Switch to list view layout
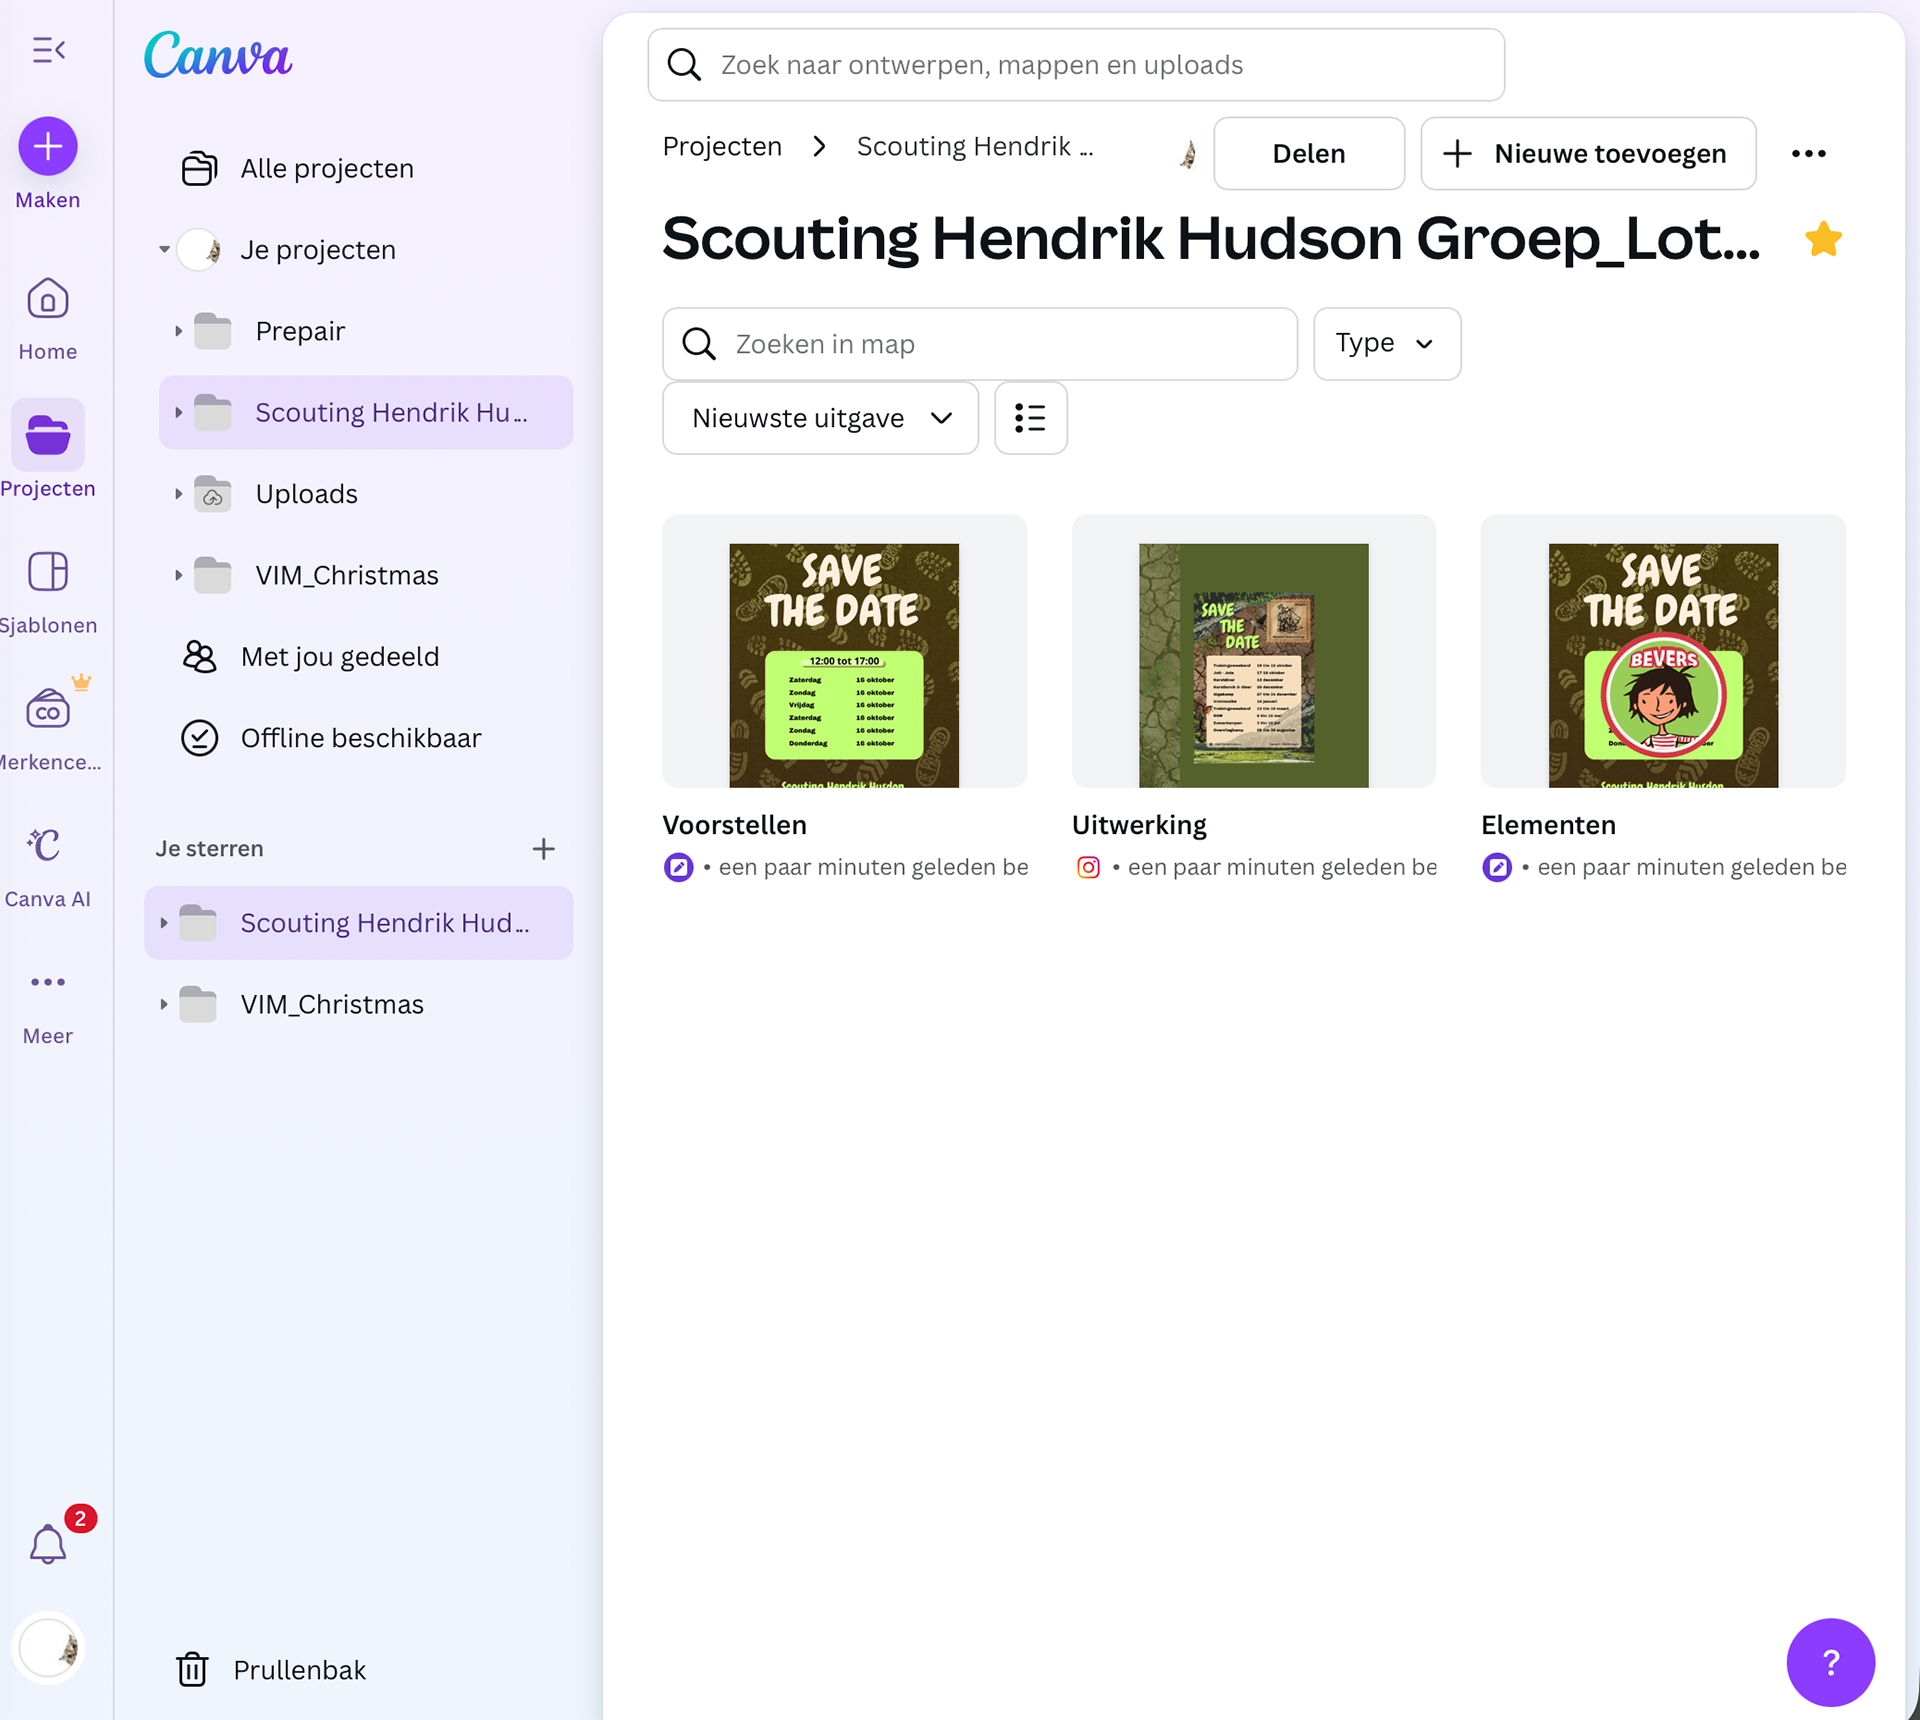1920x1720 pixels. pyautogui.click(x=1030, y=418)
